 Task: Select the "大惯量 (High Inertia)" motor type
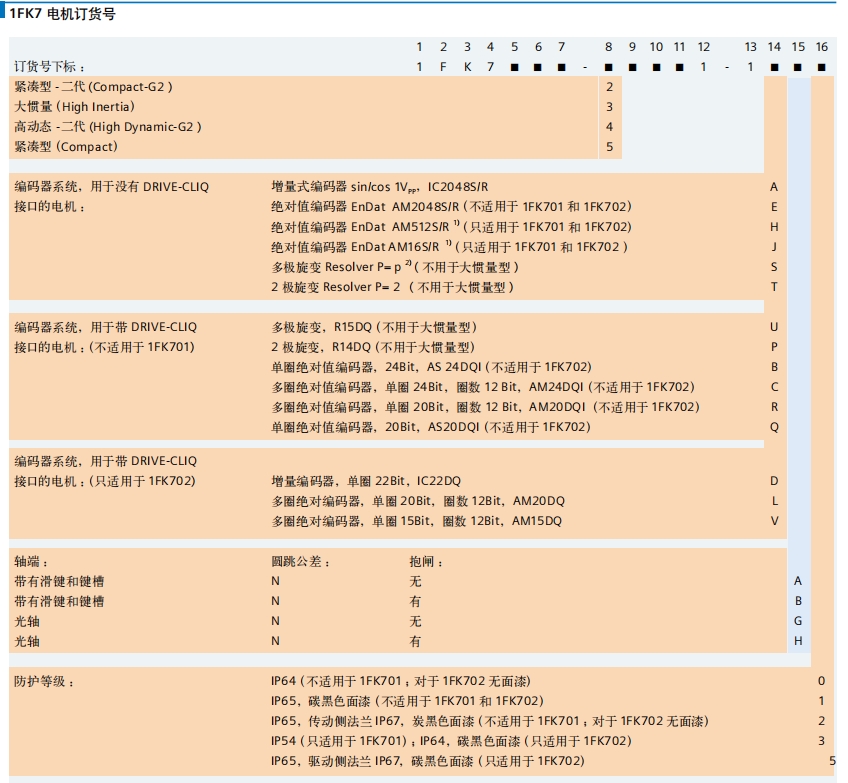[x=74, y=107]
